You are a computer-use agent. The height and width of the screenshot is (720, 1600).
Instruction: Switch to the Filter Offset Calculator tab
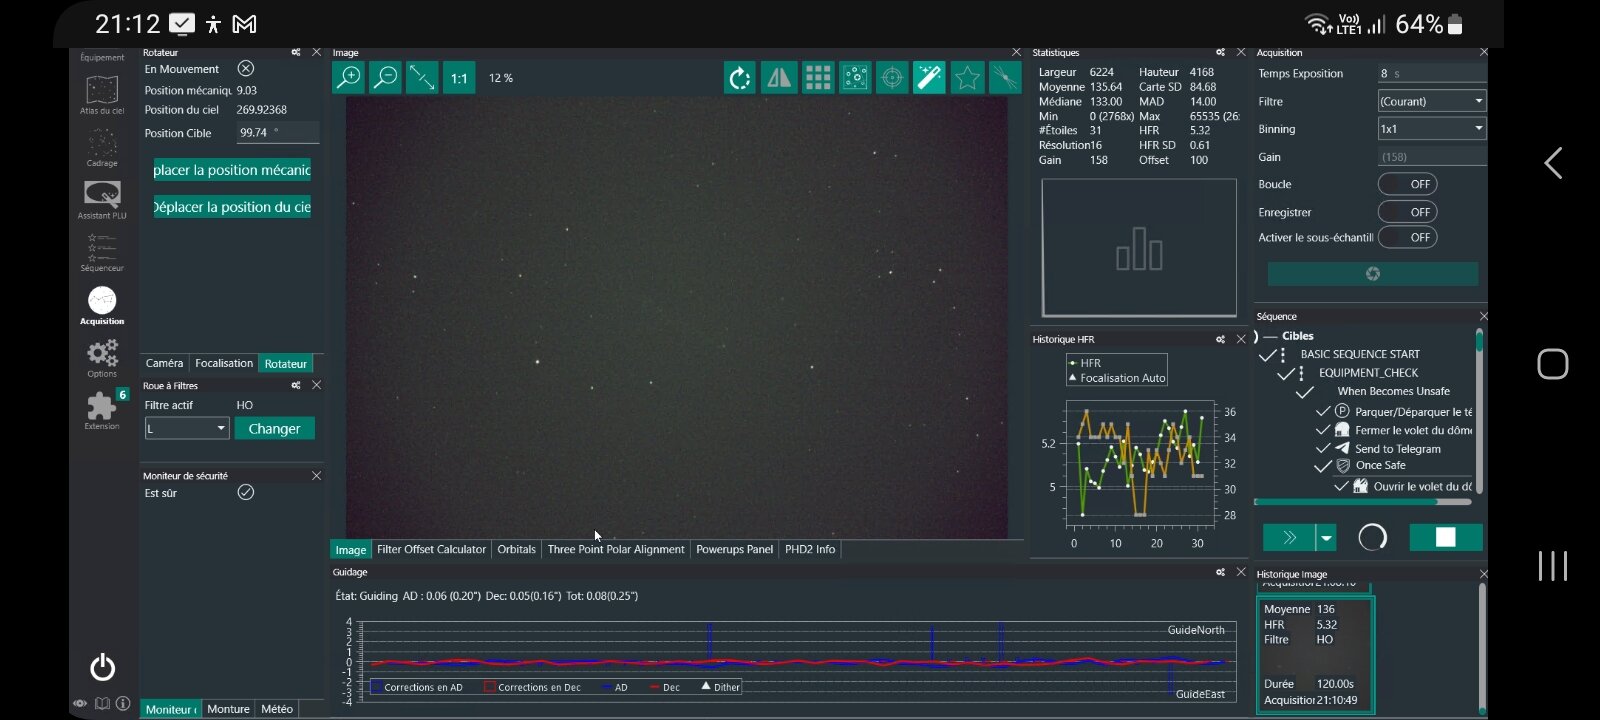click(x=431, y=549)
